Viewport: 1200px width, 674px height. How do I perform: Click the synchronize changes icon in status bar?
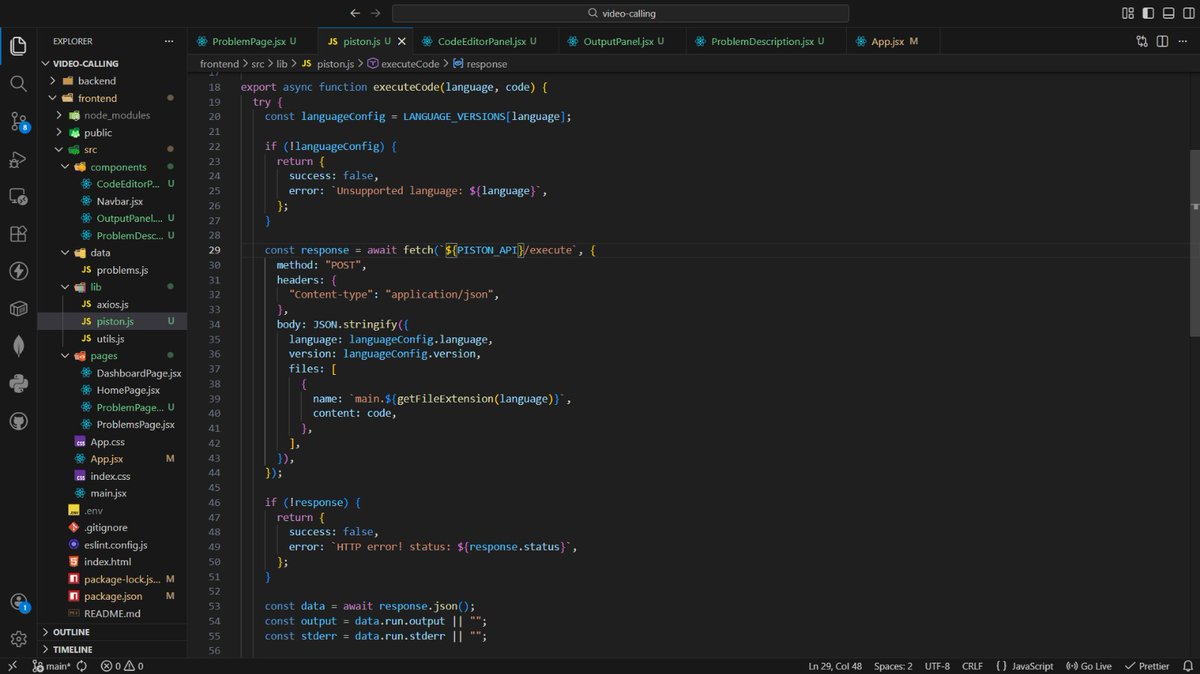point(80,666)
